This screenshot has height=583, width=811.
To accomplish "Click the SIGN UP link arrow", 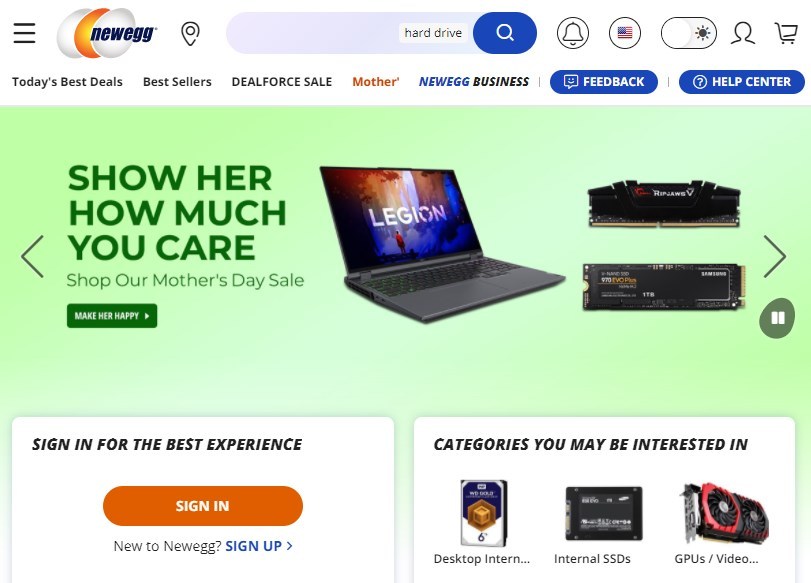I will tap(290, 546).
